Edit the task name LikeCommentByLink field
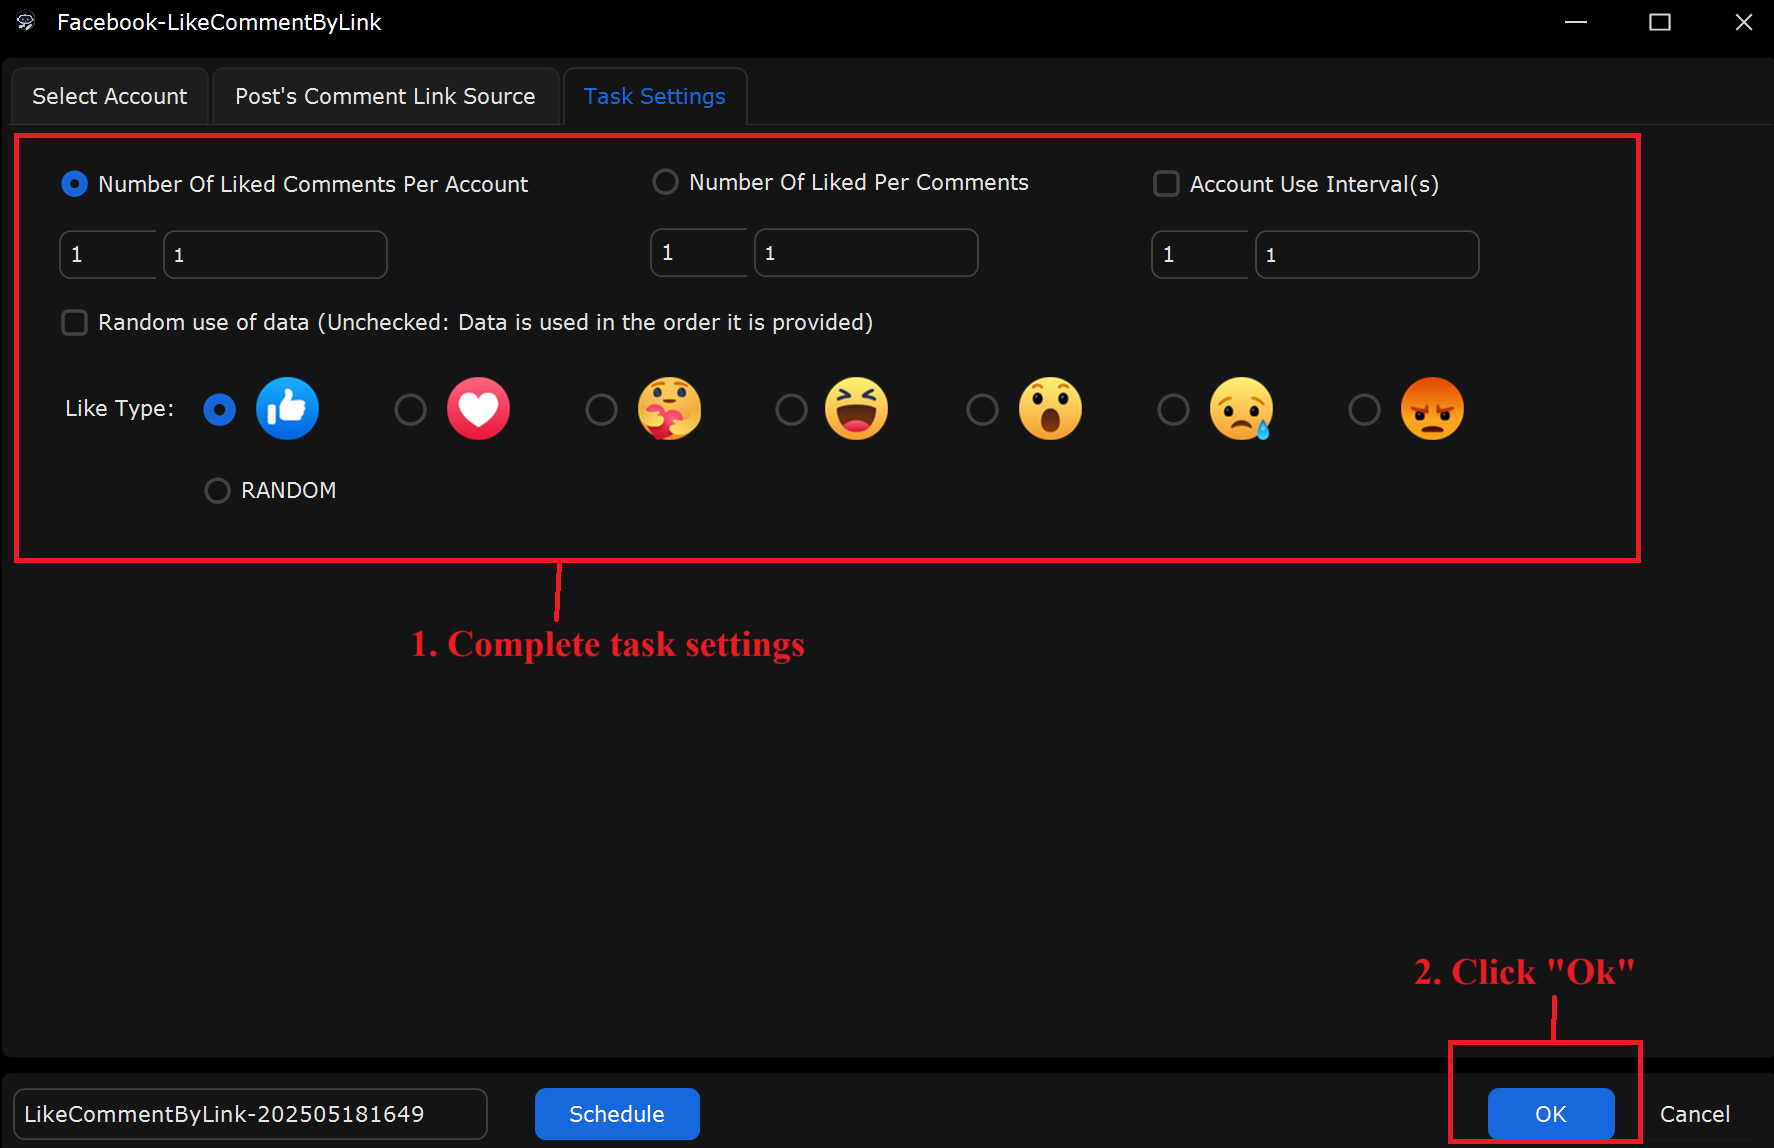Image resolution: width=1774 pixels, height=1148 pixels. 250,1114
